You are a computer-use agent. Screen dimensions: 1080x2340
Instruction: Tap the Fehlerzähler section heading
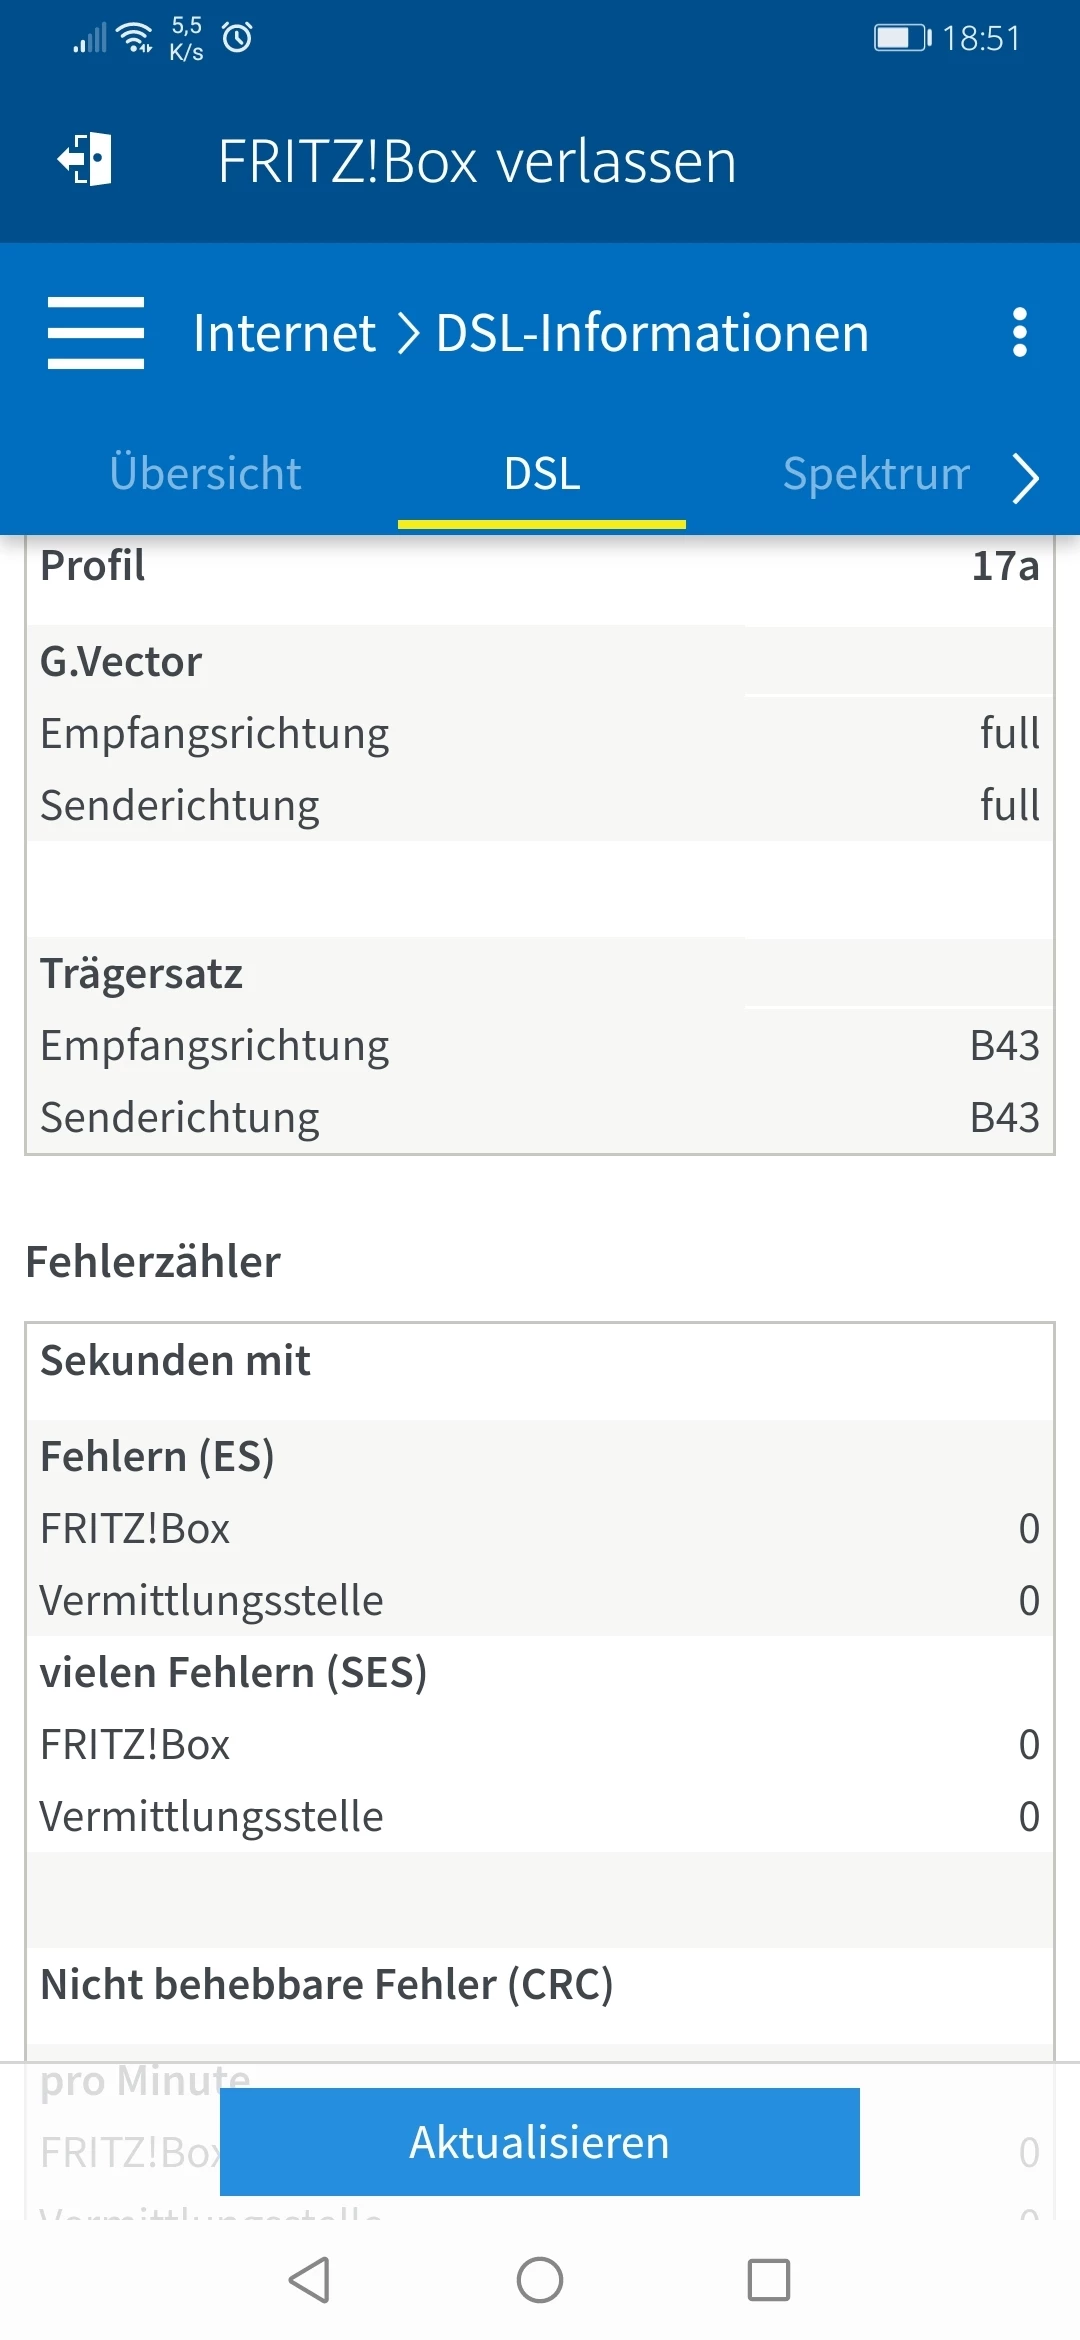coord(153,1262)
